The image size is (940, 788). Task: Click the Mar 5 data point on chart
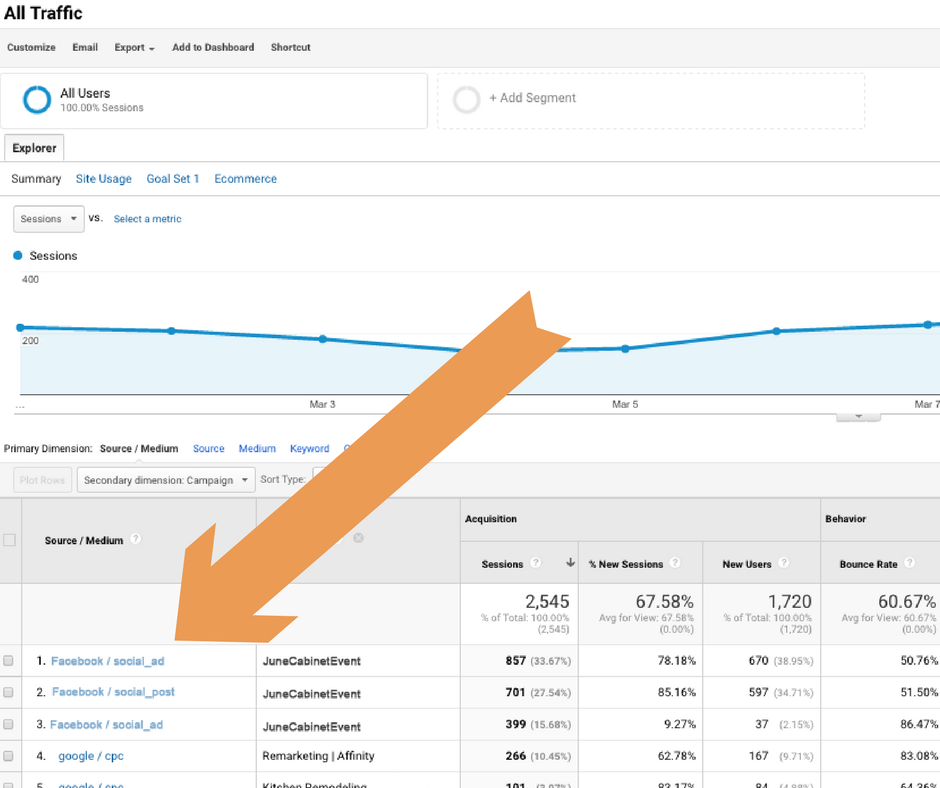tap(625, 349)
